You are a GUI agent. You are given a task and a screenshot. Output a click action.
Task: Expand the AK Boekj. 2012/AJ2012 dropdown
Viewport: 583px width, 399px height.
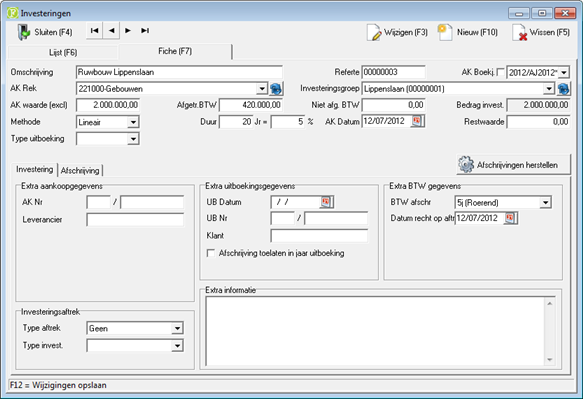pyautogui.click(x=564, y=72)
